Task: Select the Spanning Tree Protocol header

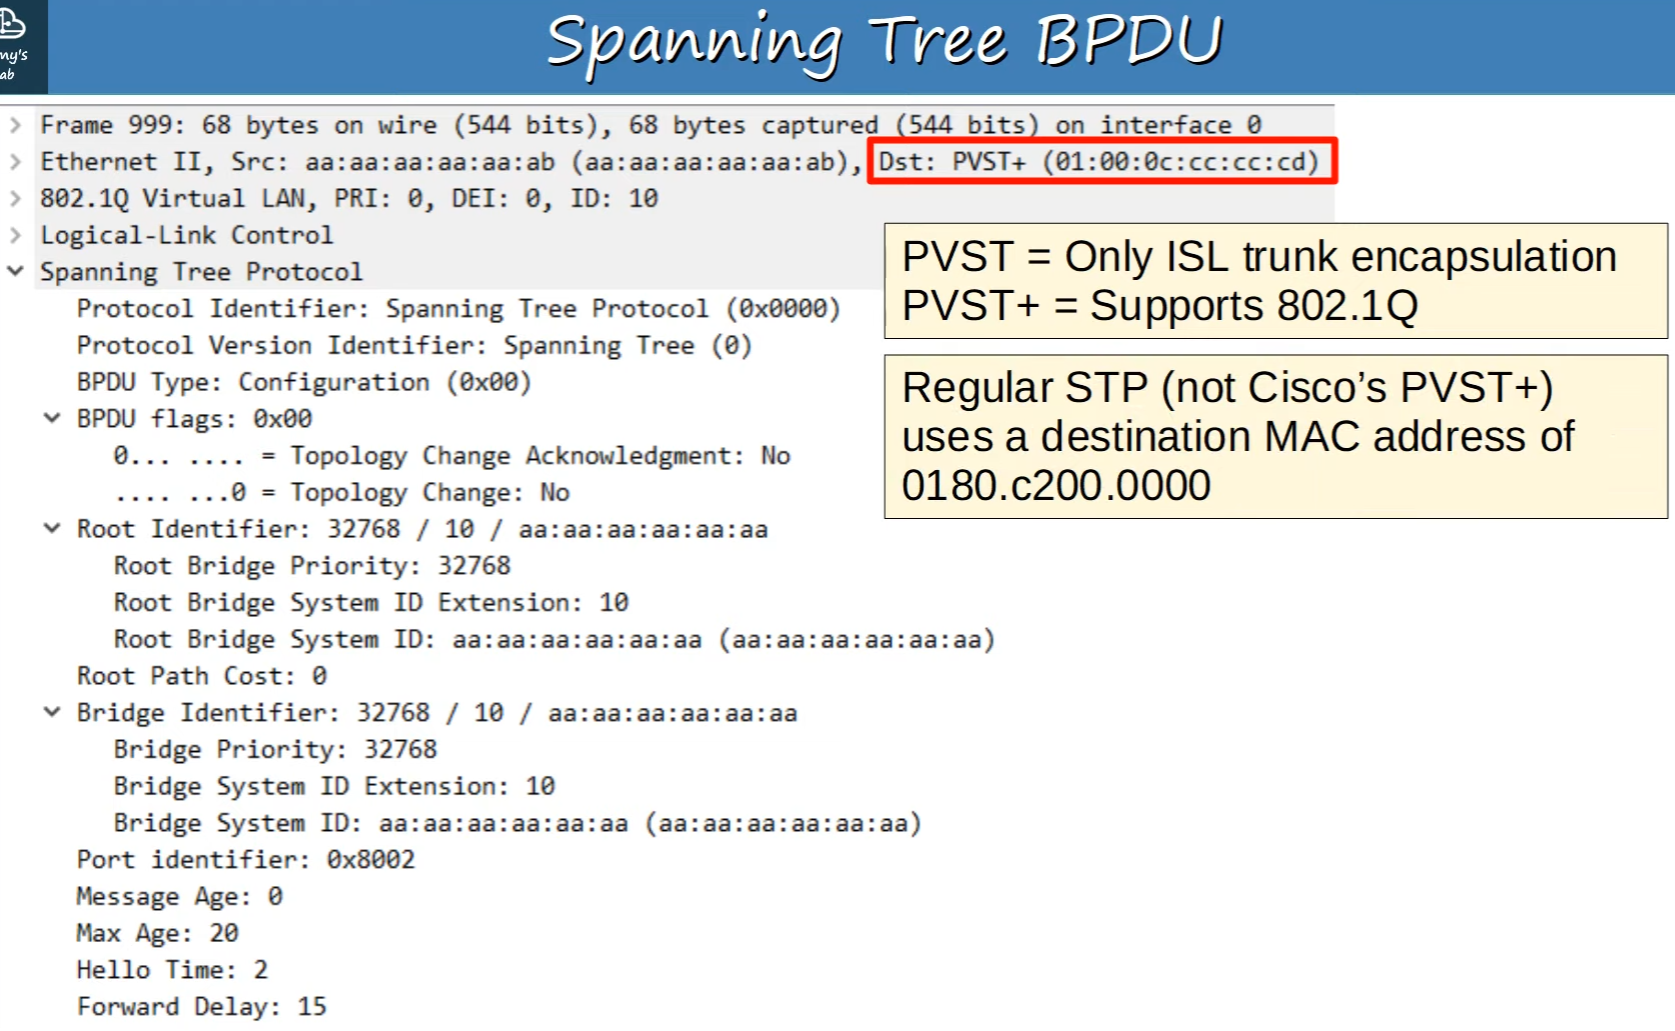Action: click(201, 272)
